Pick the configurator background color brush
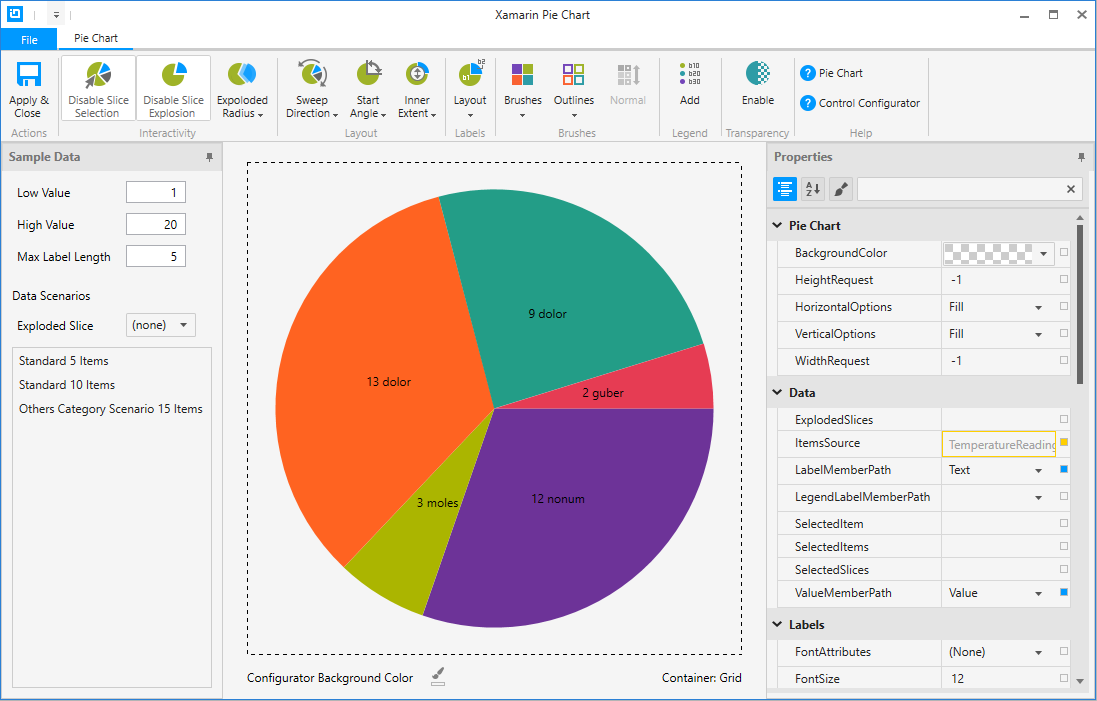This screenshot has height=701, width=1097. 438,677
